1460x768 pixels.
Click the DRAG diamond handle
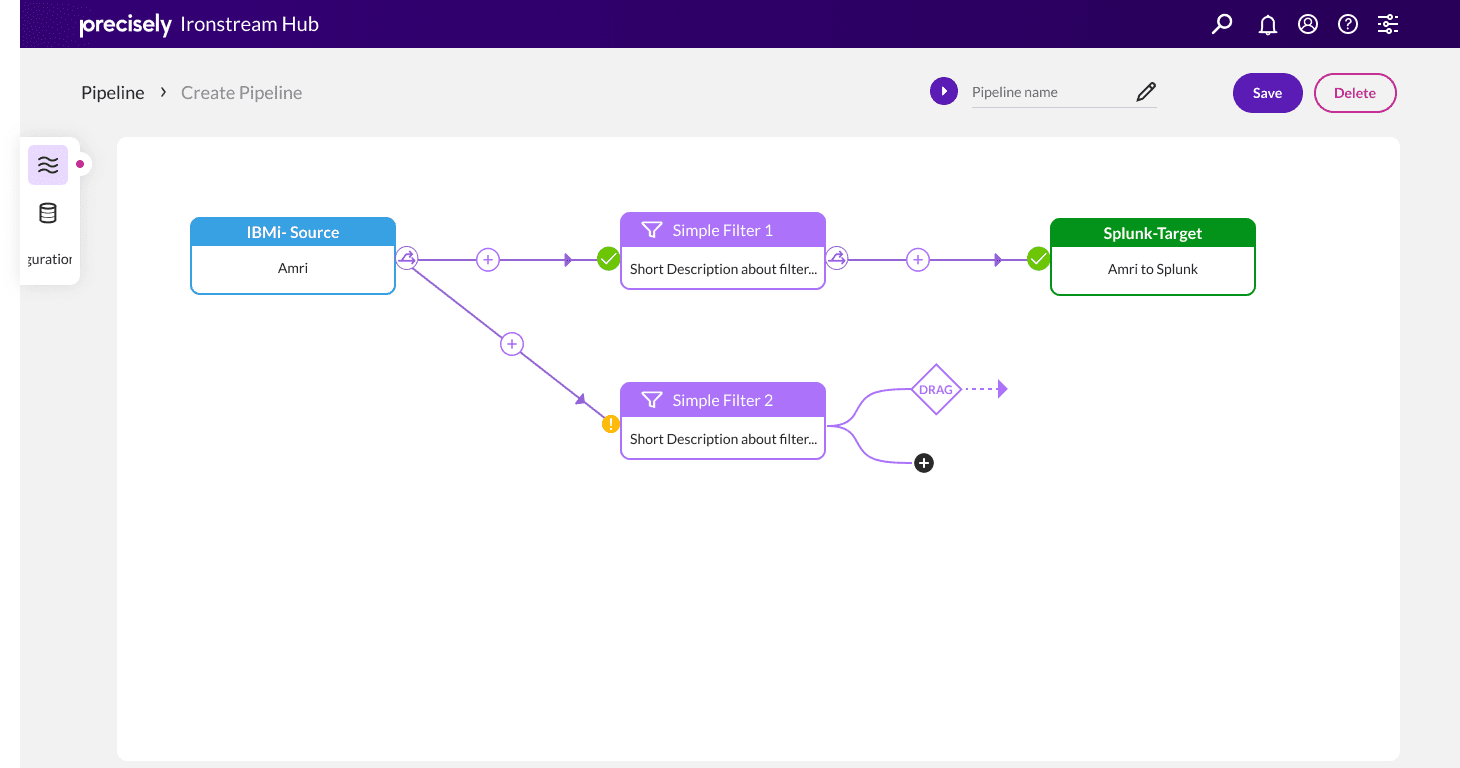tap(936, 389)
